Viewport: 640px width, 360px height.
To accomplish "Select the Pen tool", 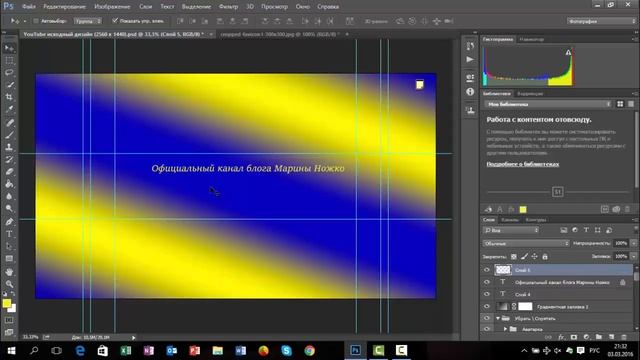I will point(9,222).
